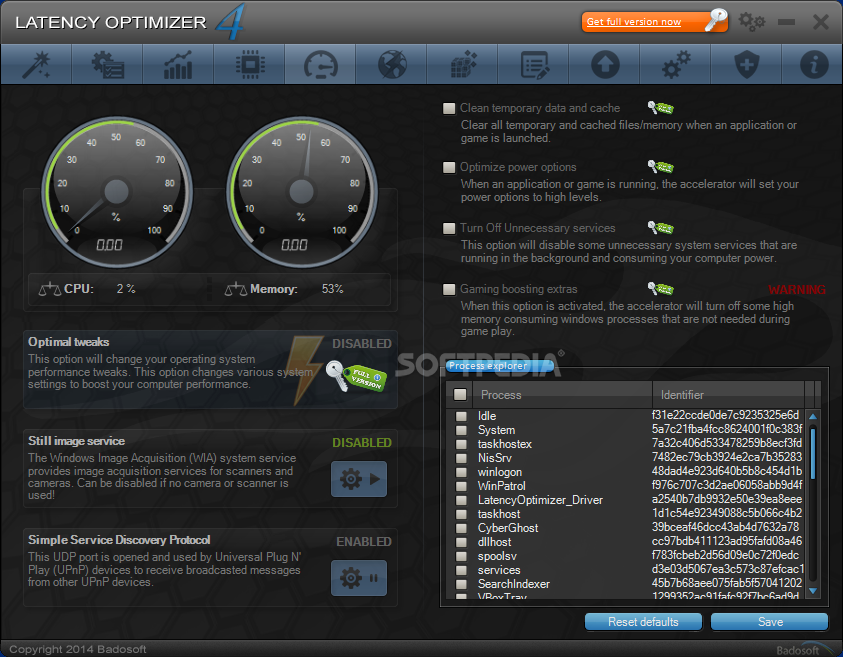843x657 pixels.
Task: Click the Optimal tweaks DISABLED status
Action: click(x=361, y=344)
